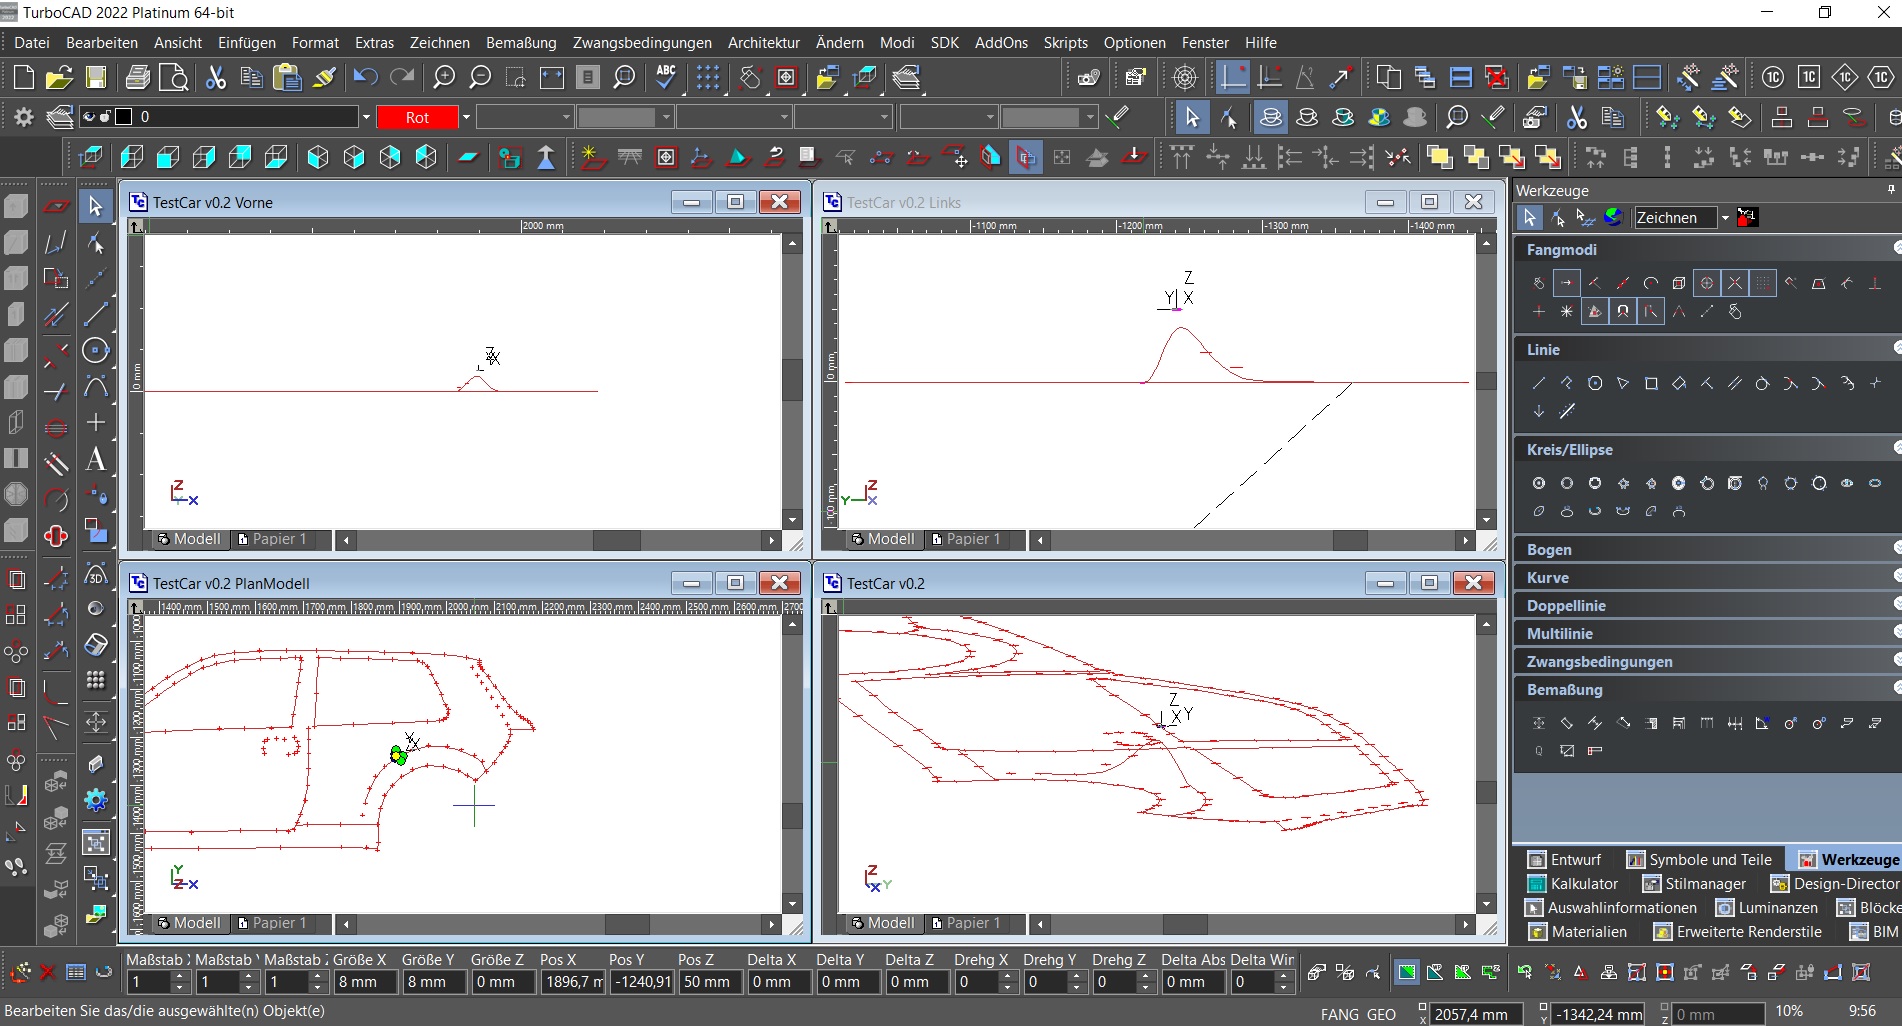
Task: Open the color dropdown next to Rot
Action: click(x=466, y=117)
